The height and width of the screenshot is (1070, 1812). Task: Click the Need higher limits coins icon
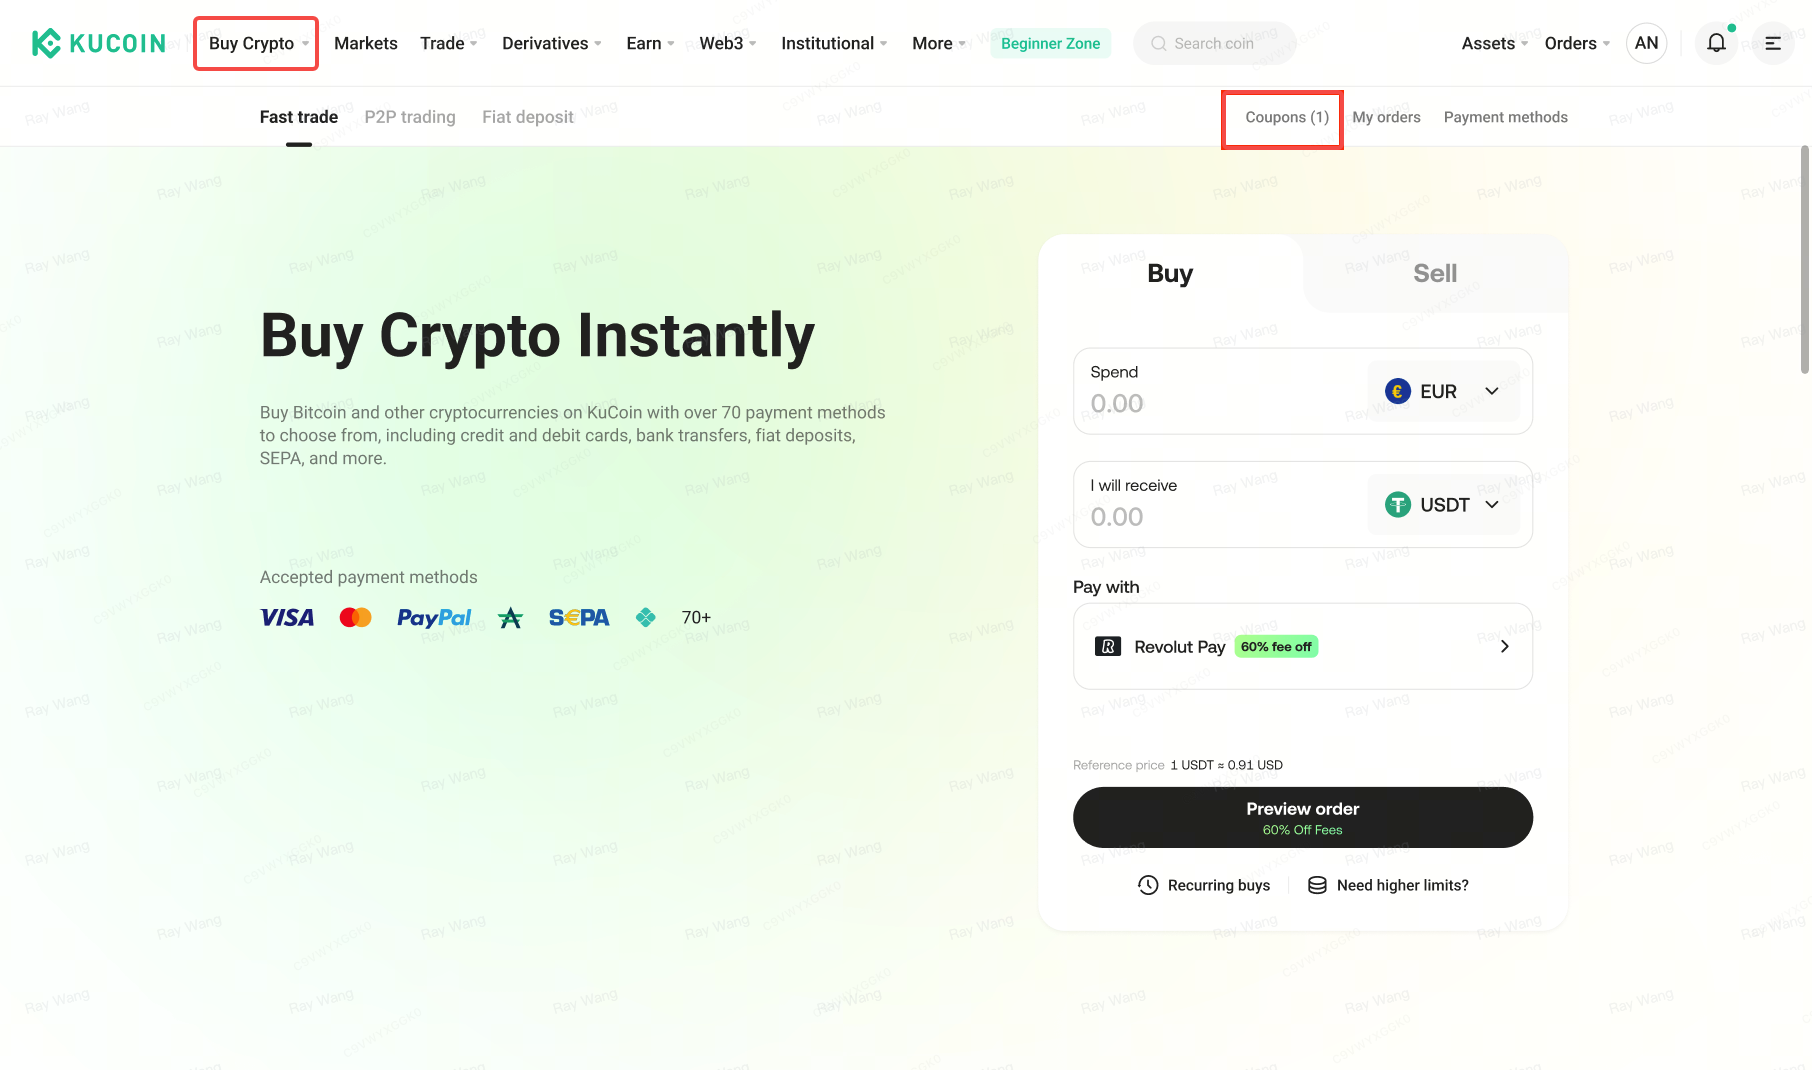(x=1317, y=885)
